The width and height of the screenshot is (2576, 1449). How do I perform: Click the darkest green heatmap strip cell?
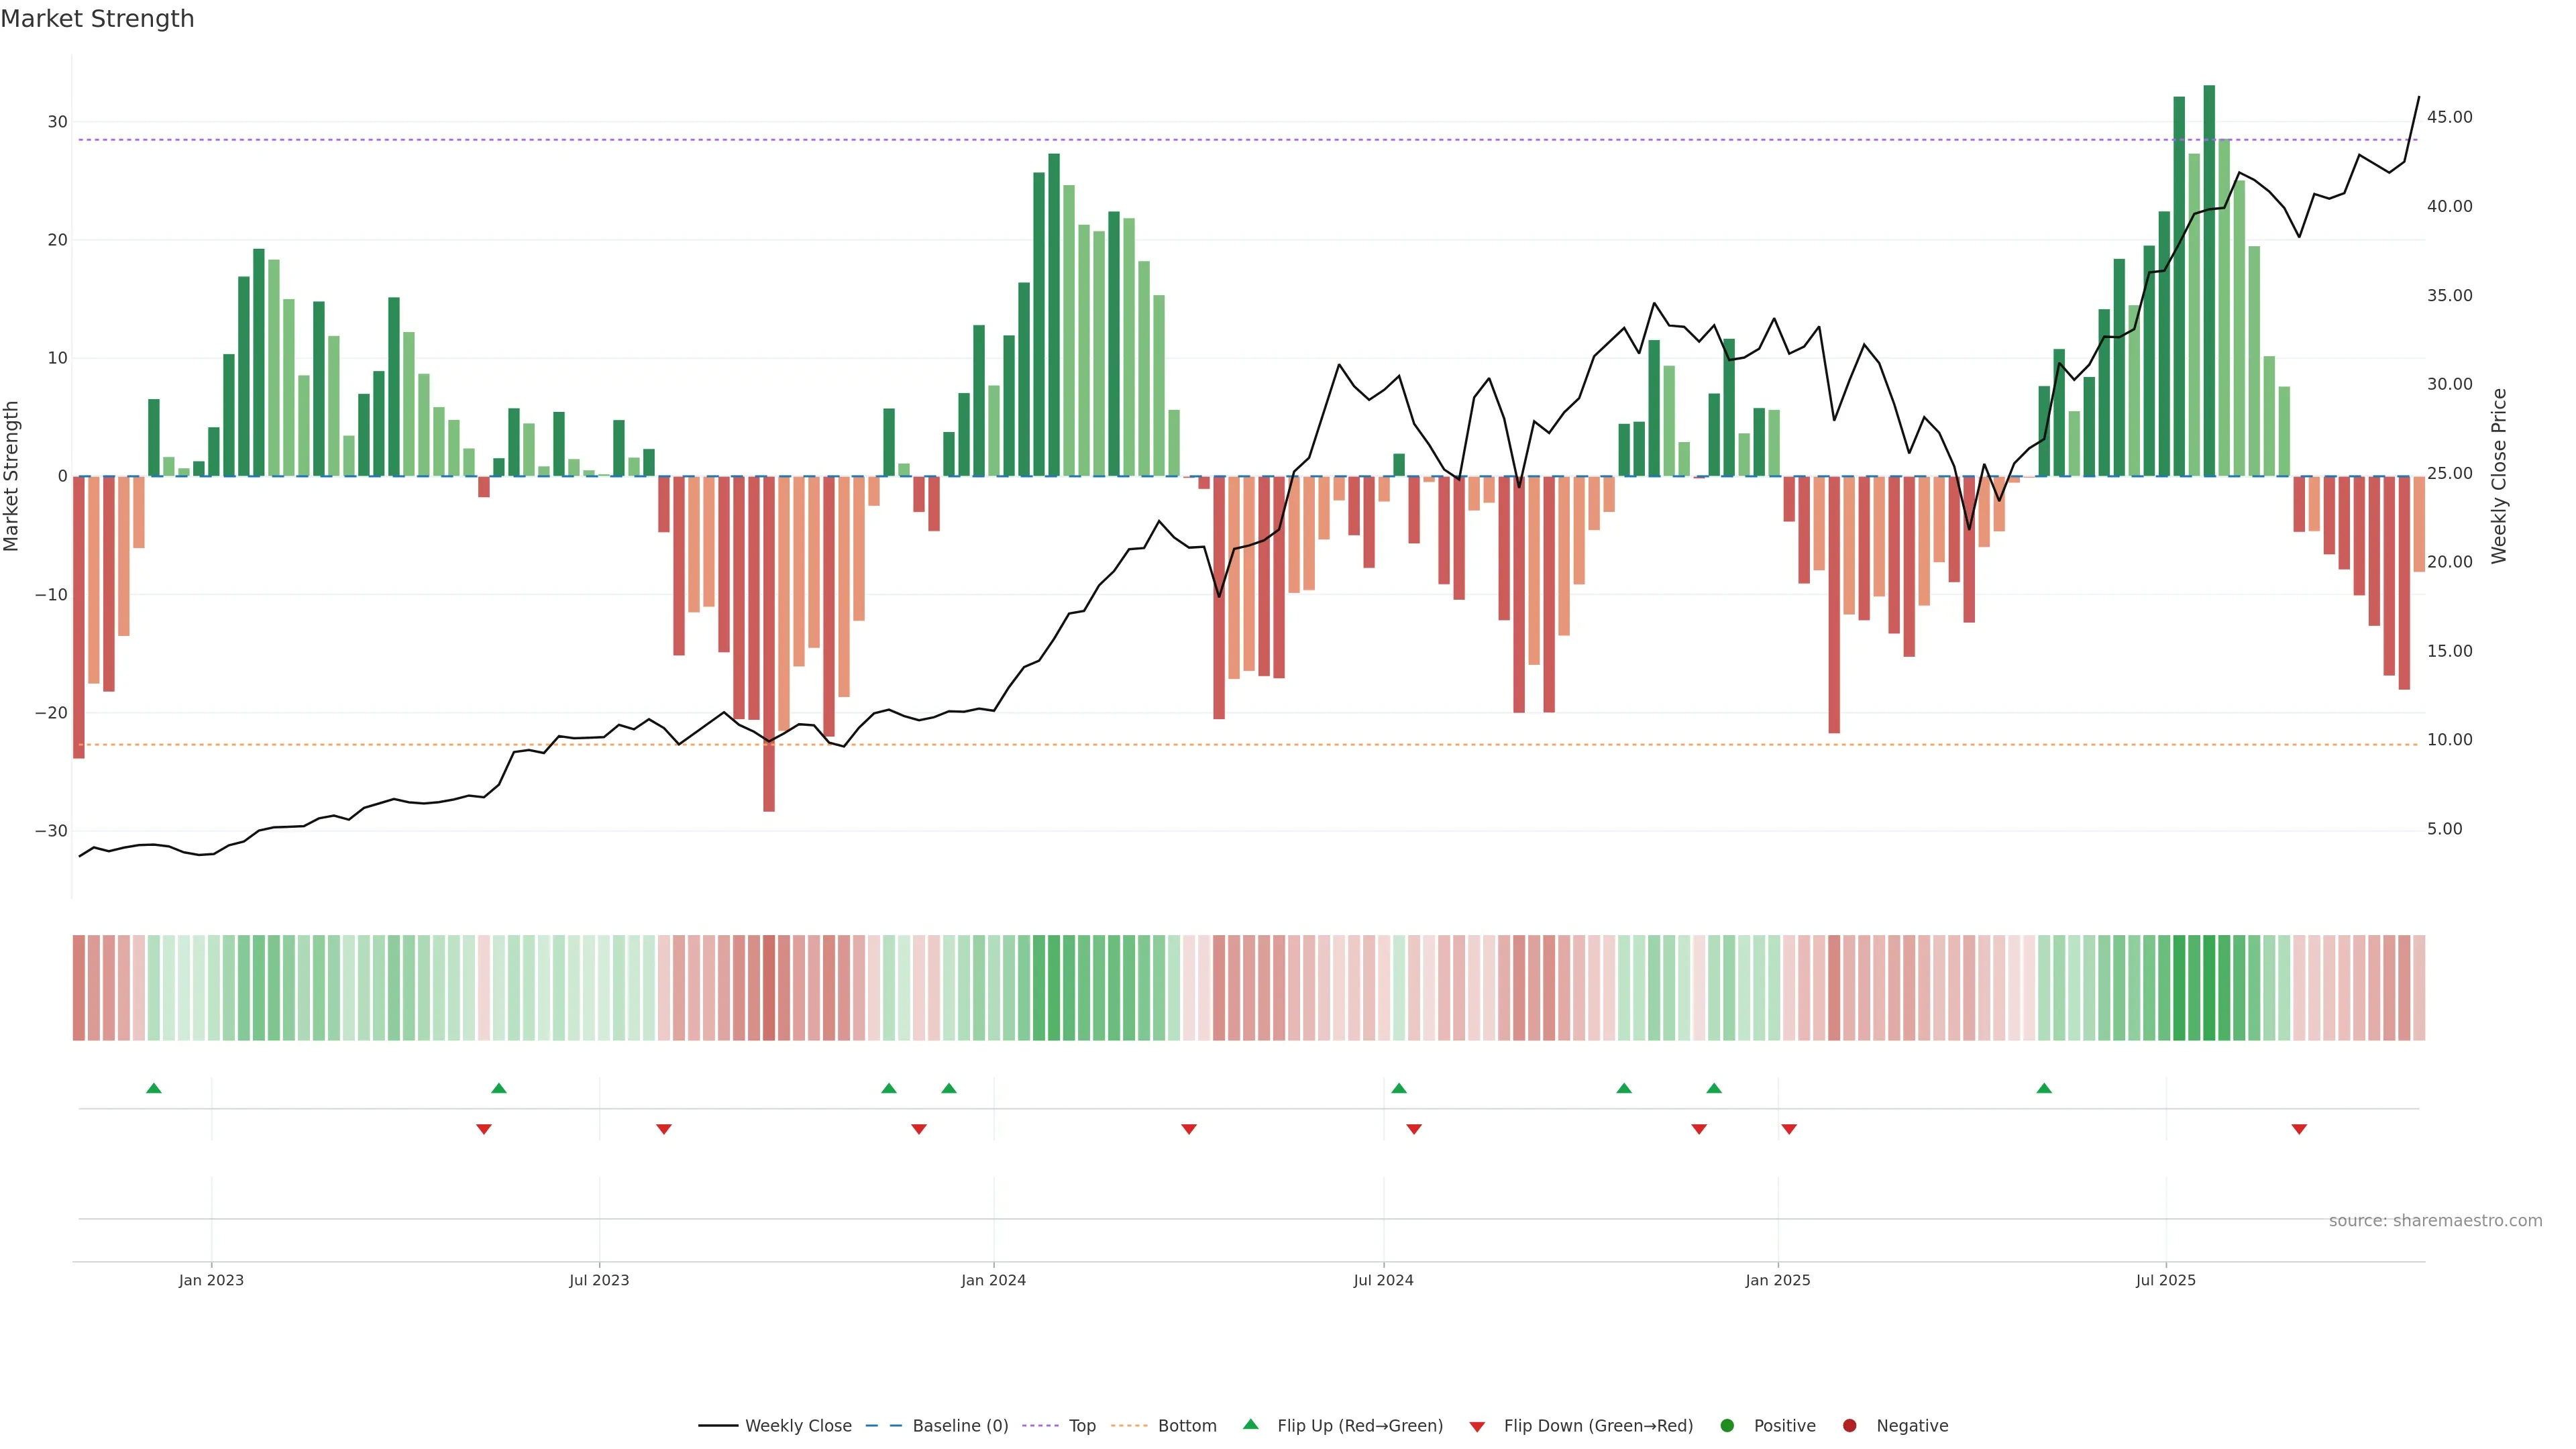[2209, 988]
